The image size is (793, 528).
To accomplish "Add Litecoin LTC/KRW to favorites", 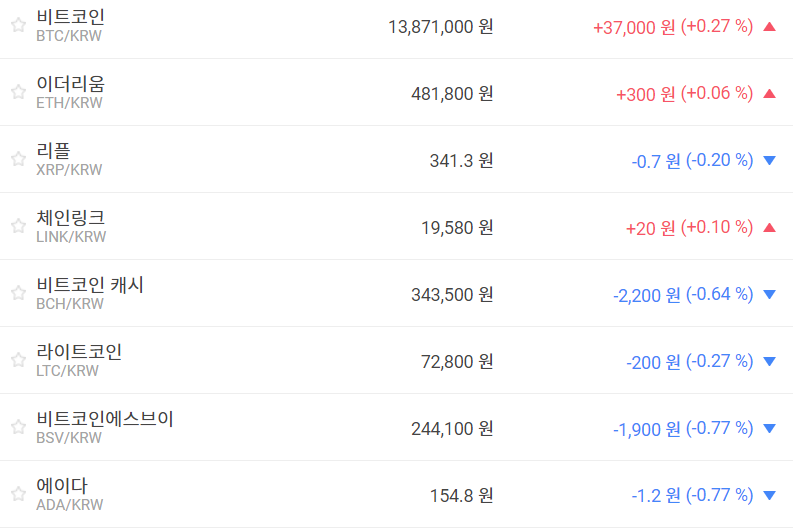I will coord(18,360).
